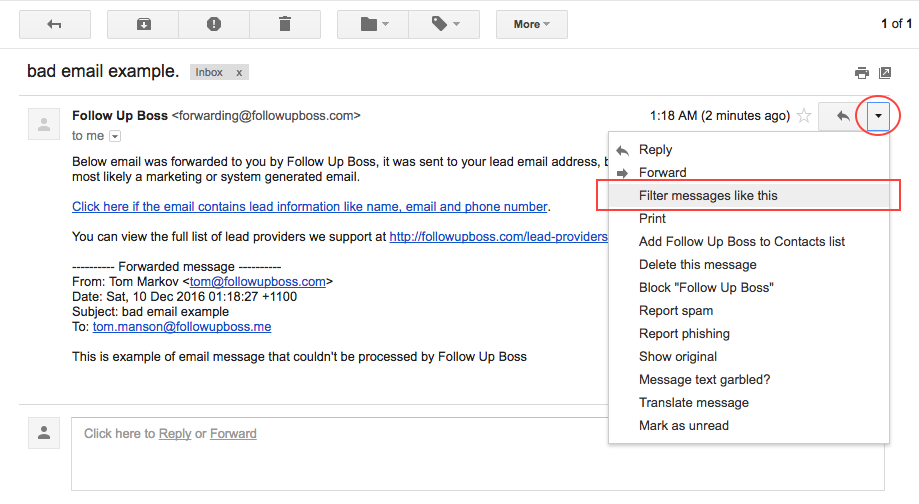Delete email using the trash icon

click(x=285, y=24)
